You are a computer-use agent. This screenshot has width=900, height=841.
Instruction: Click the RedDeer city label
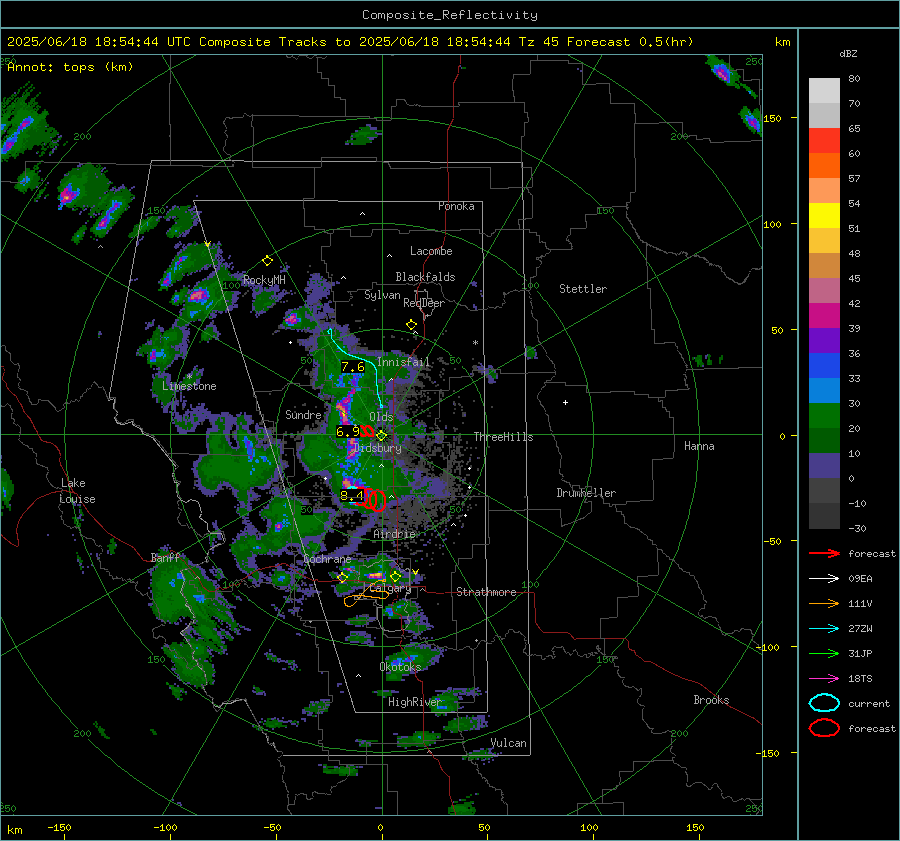click(x=424, y=303)
